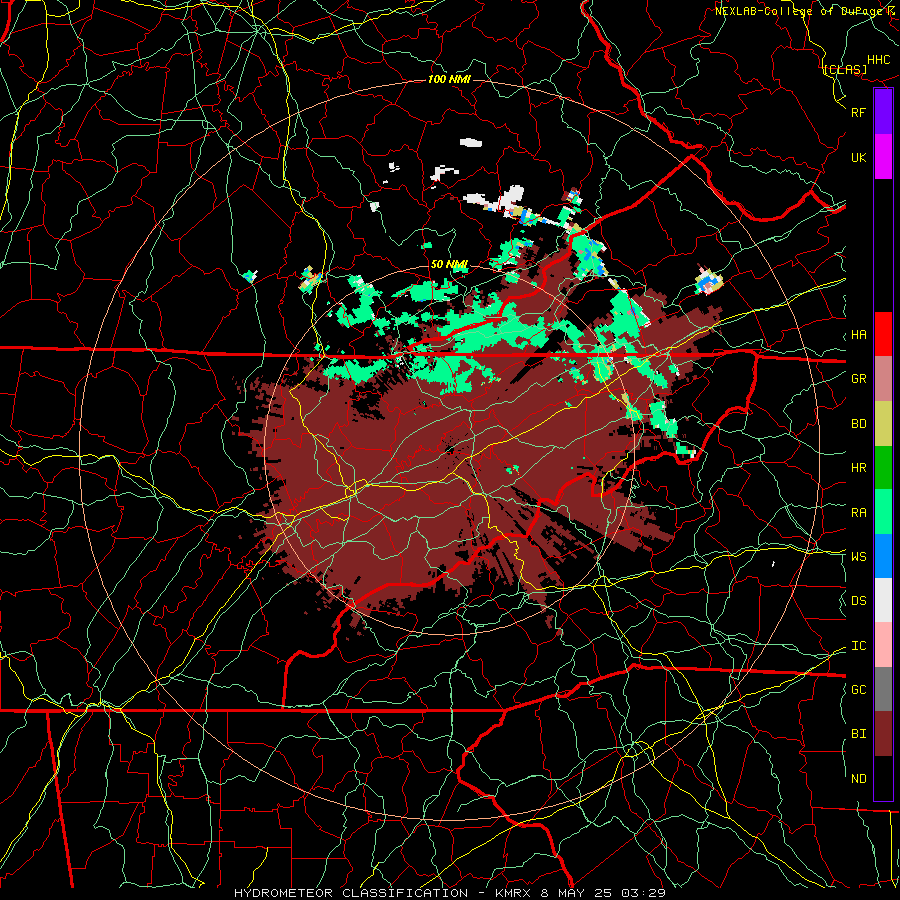Click the 100 NMI range ring label
Image resolution: width=900 pixels, height=900 pixels.
pos(449,79)
